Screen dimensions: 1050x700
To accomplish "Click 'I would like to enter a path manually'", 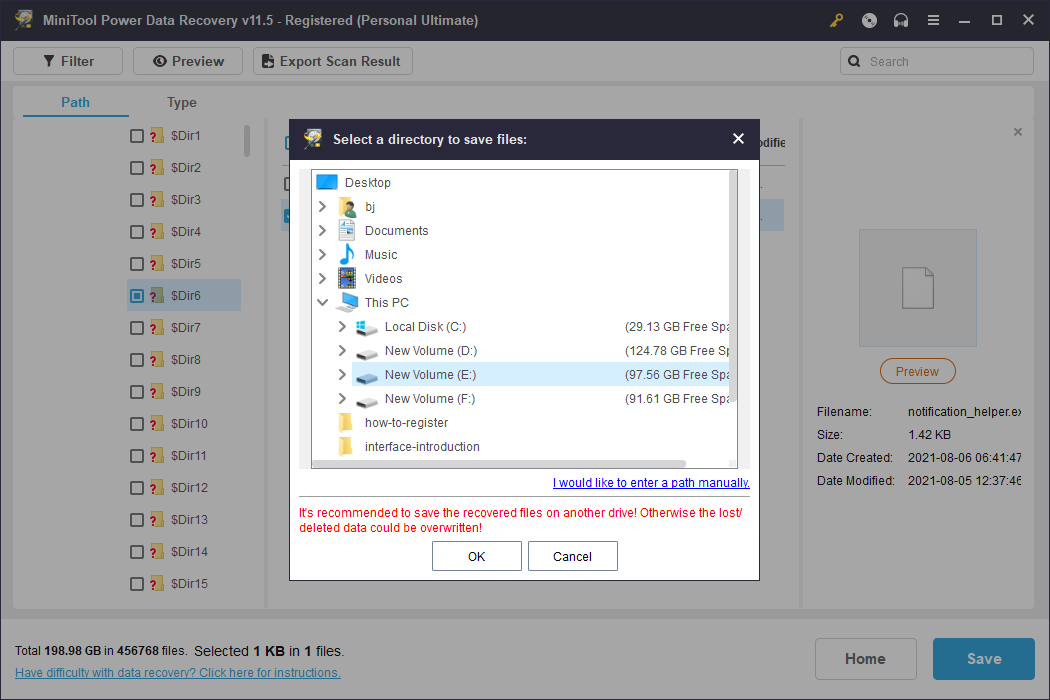I will click(x=651, y=482).
